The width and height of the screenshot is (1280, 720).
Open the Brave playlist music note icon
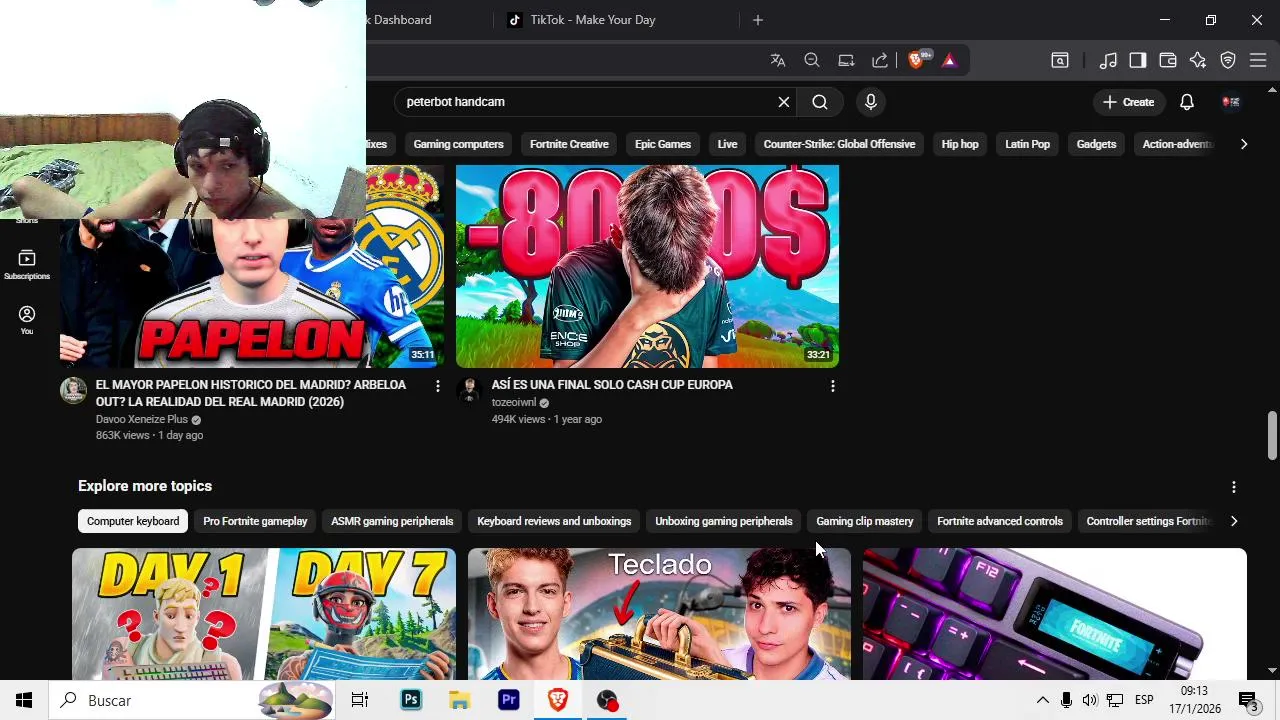[x=1108, y=61]
